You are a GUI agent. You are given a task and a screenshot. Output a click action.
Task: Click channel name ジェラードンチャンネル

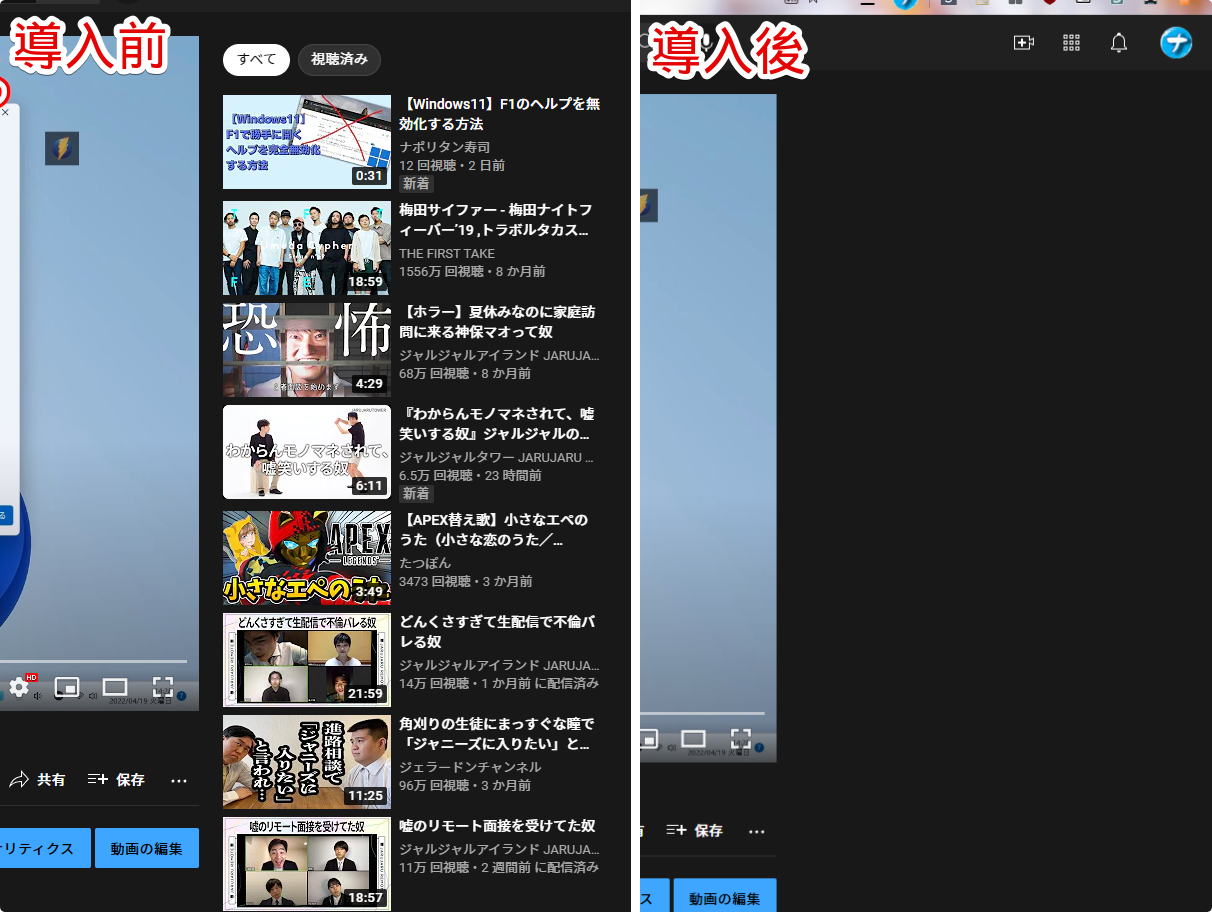(x=470, y=767)
